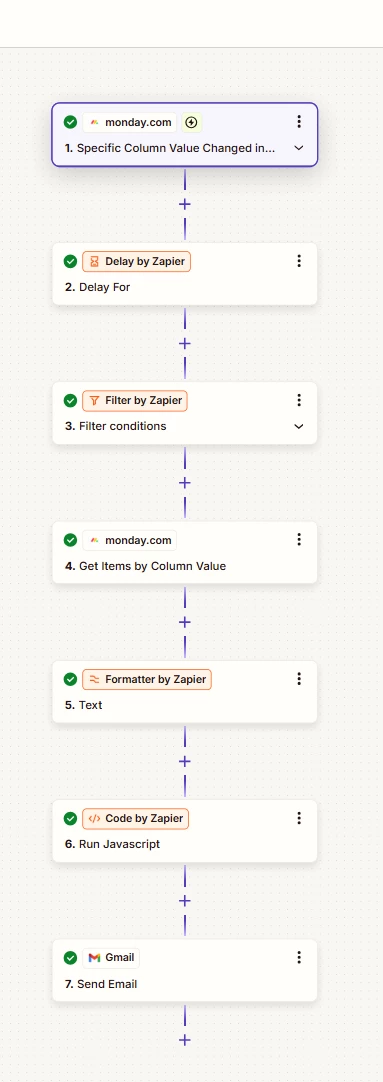Click the Code by Zapier app badge
The height and width of the screenshot is (1082, 383).
click(136, 818)
